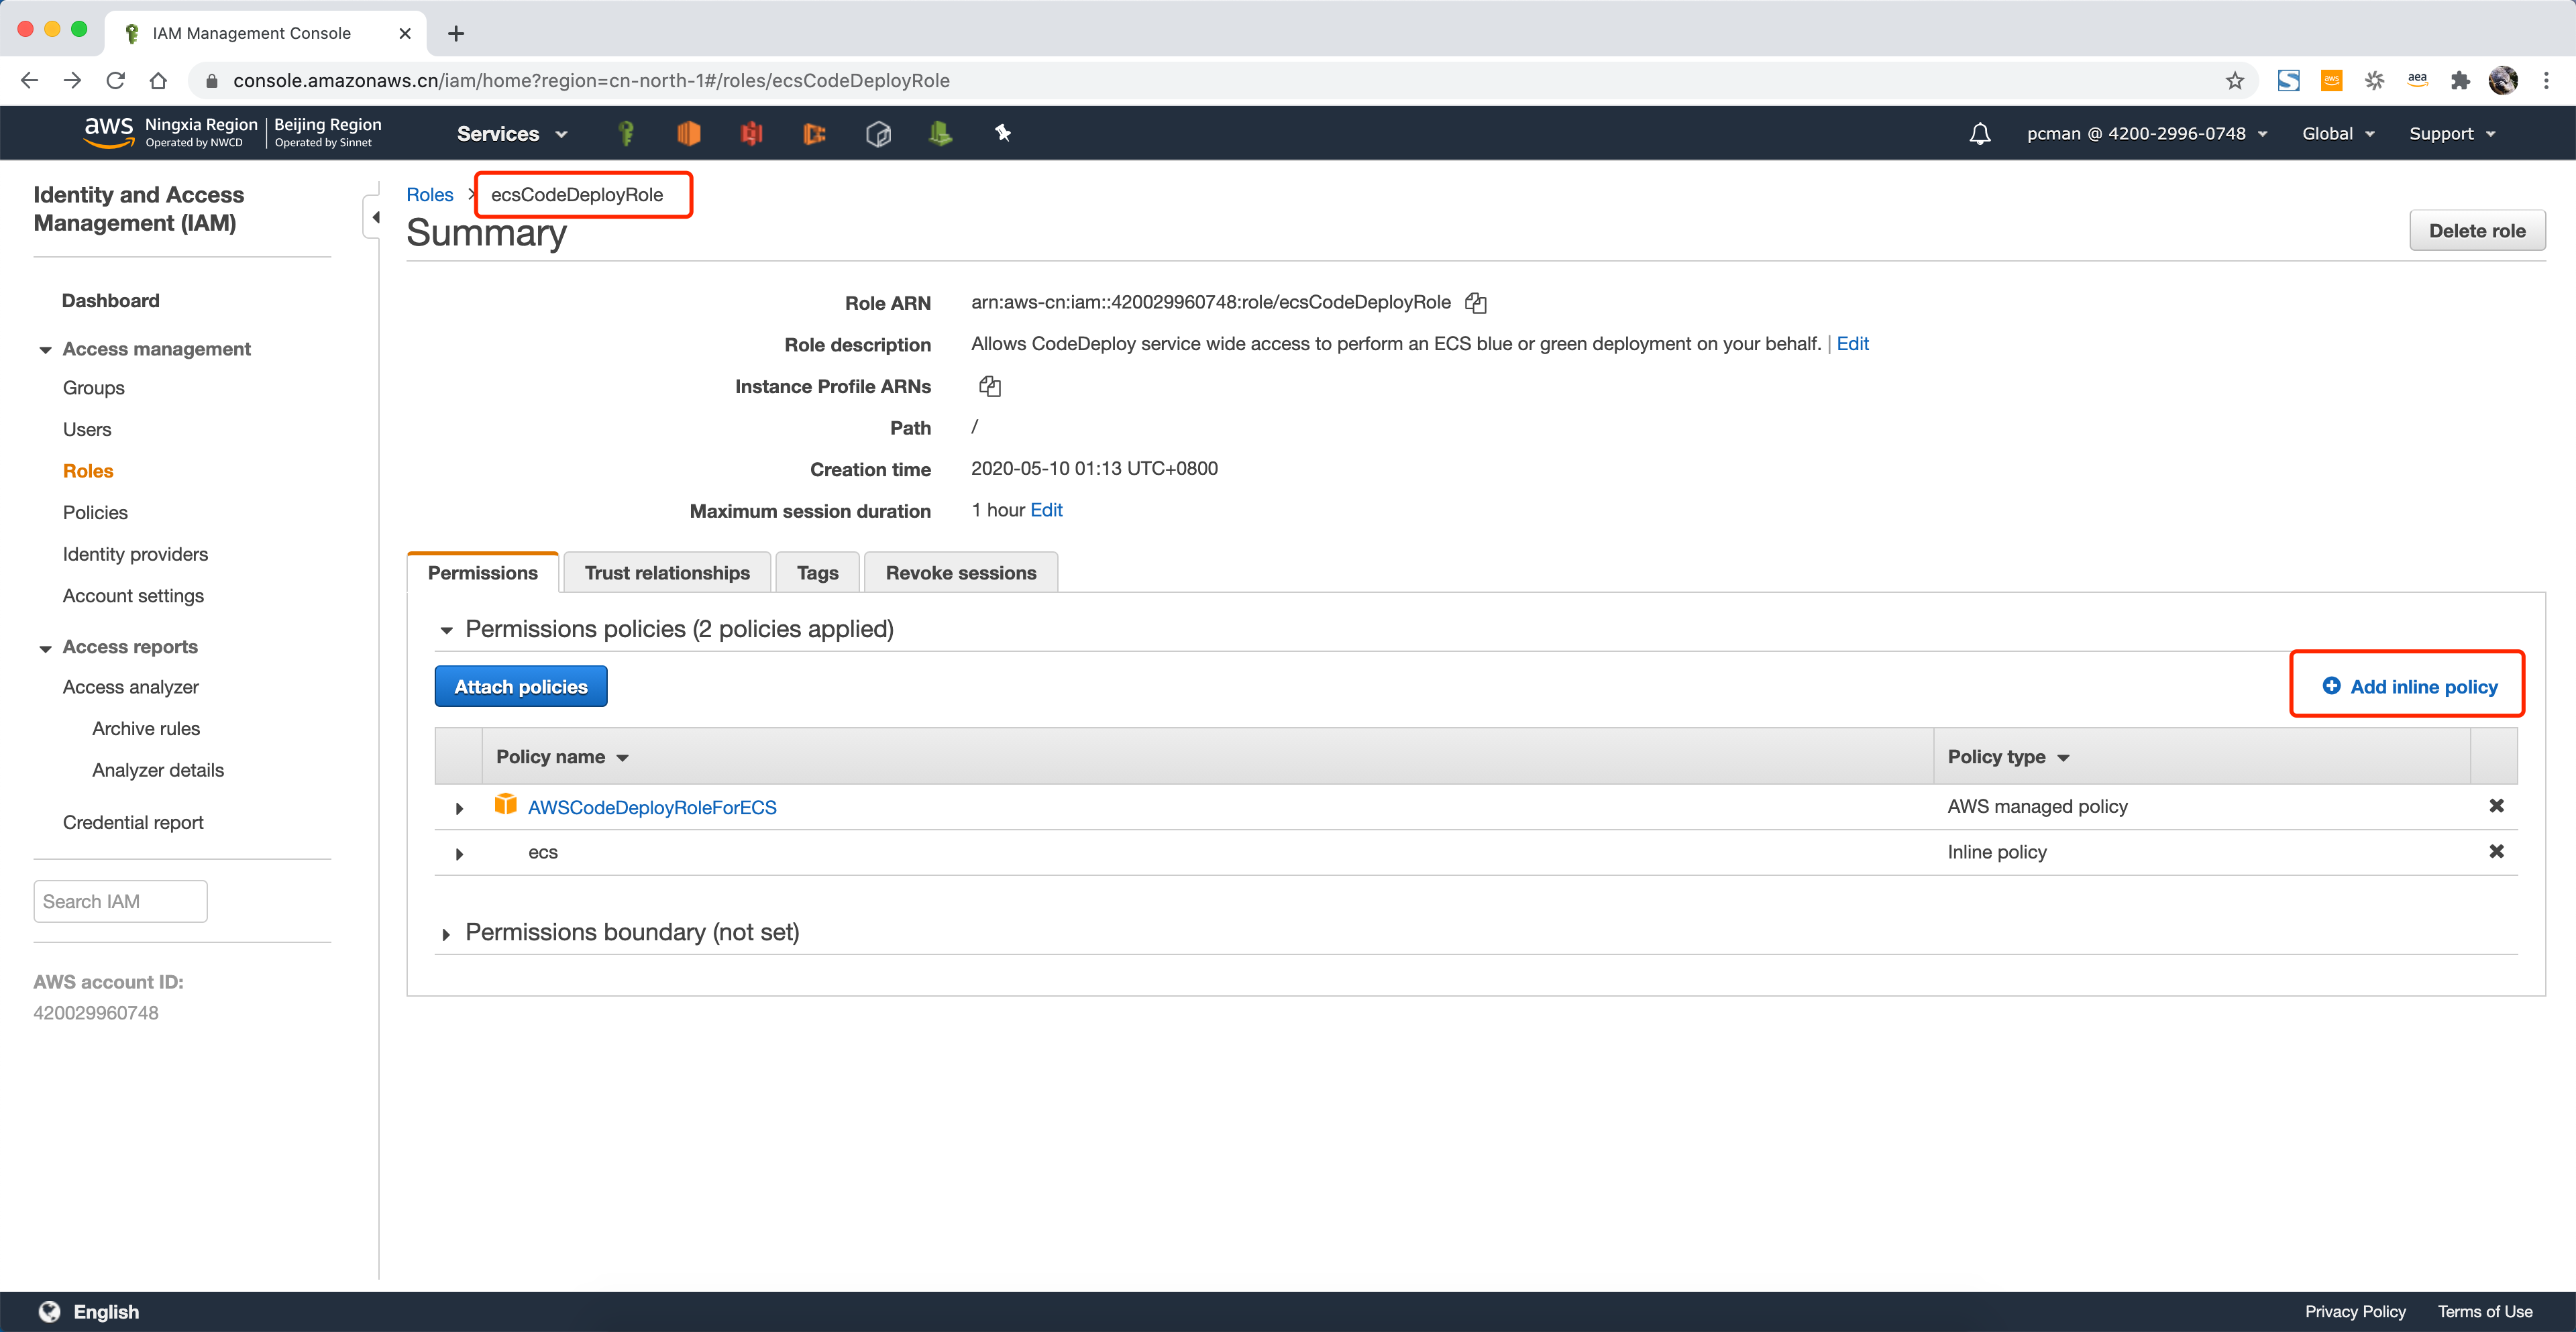This screenshot has height=1332, width=2576.
Task: Click Add inline policy
Action: (x=2409, y=686)
